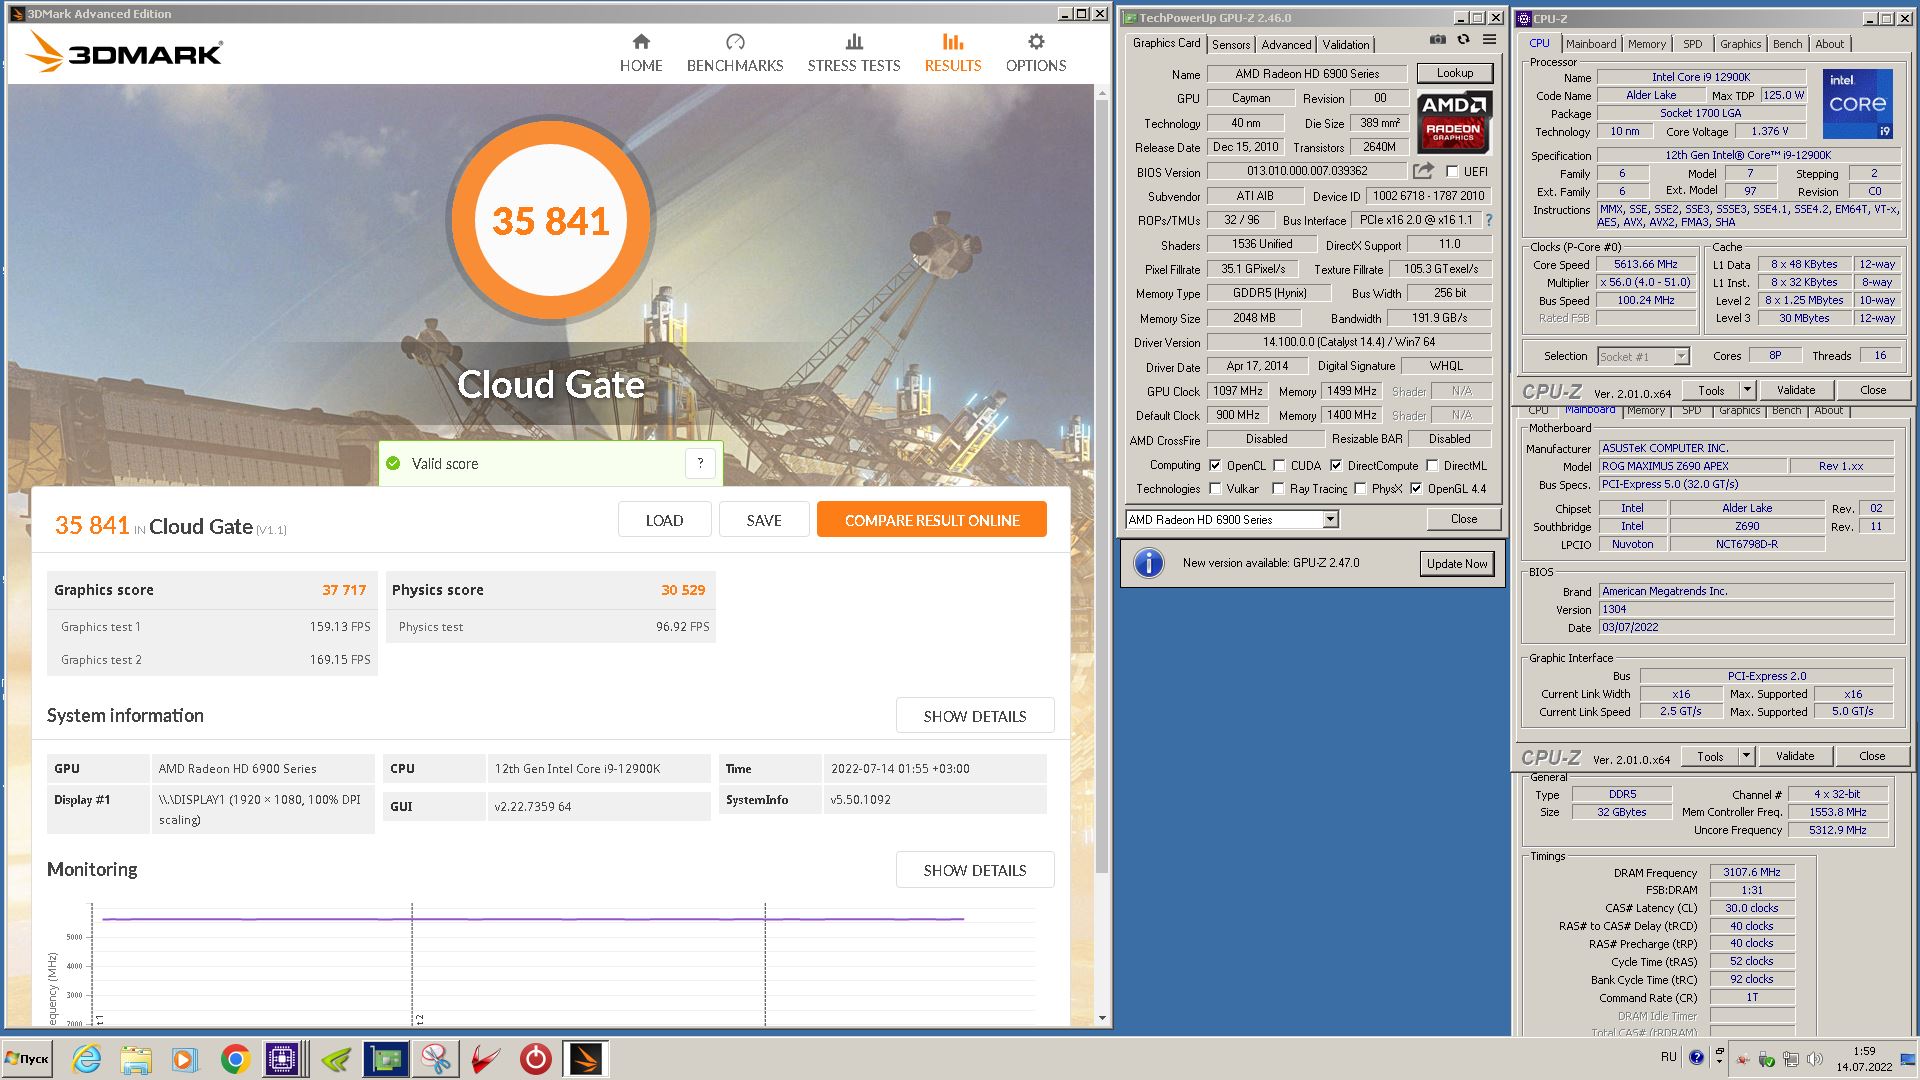Open the Mainboard tab in top CPU-Z

[x=1590, y=44]
